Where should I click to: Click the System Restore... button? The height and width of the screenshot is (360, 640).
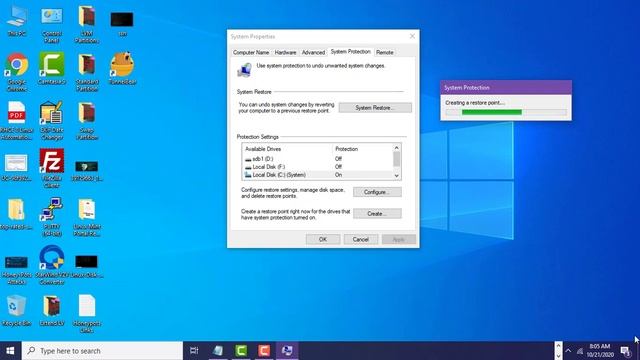[x=375, y=108]
